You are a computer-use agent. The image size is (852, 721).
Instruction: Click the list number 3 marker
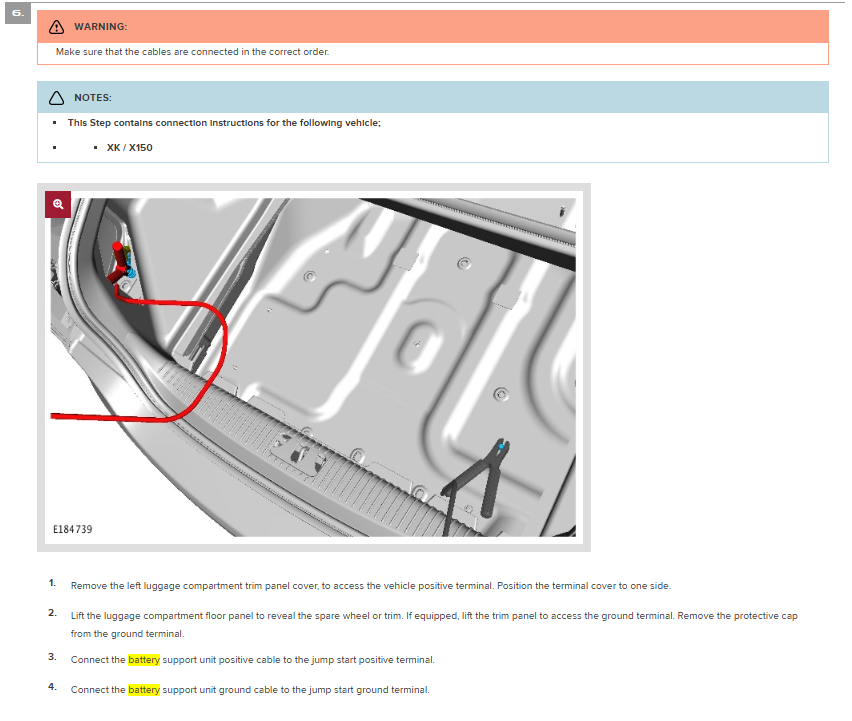click(x=52, y=658)
